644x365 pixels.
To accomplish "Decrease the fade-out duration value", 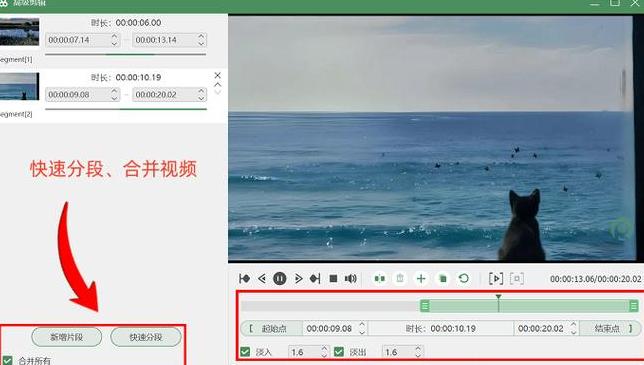I will click(418, 355).
